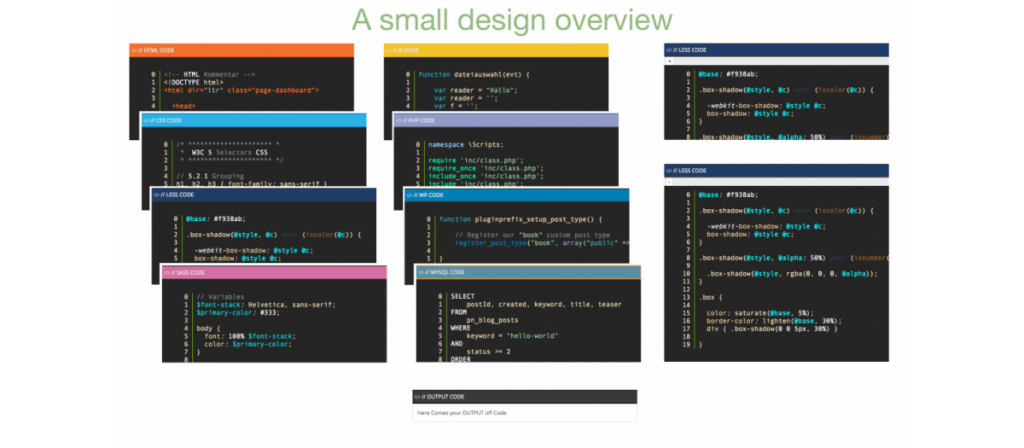Click the code icon in PHP CODE header
This screenshot has height=448, width=1024.
(x=398, y=120)
